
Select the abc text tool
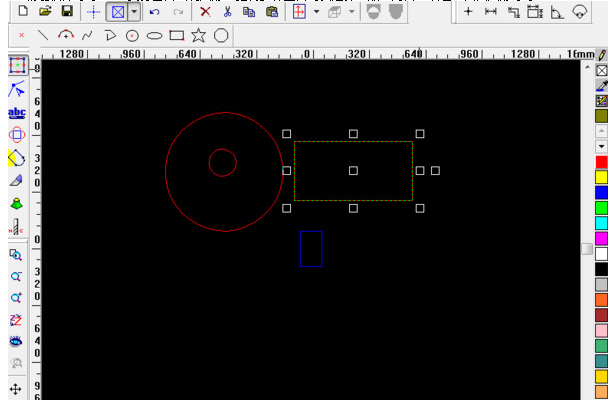pos(16,112)
